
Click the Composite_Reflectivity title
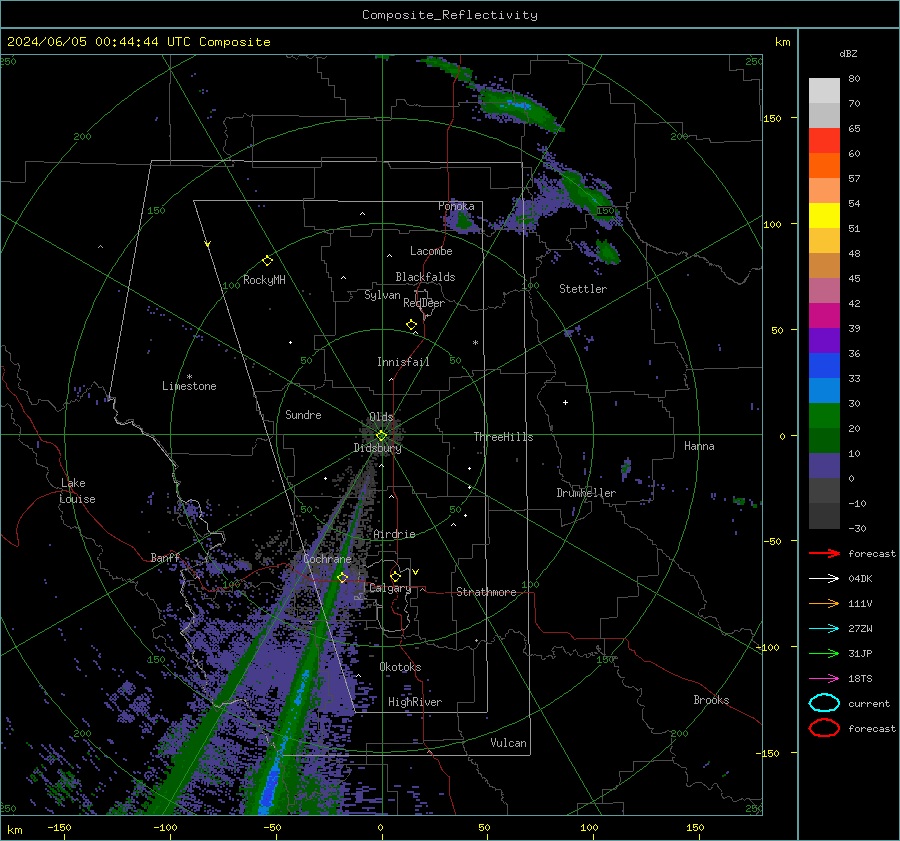coord(449,15)
